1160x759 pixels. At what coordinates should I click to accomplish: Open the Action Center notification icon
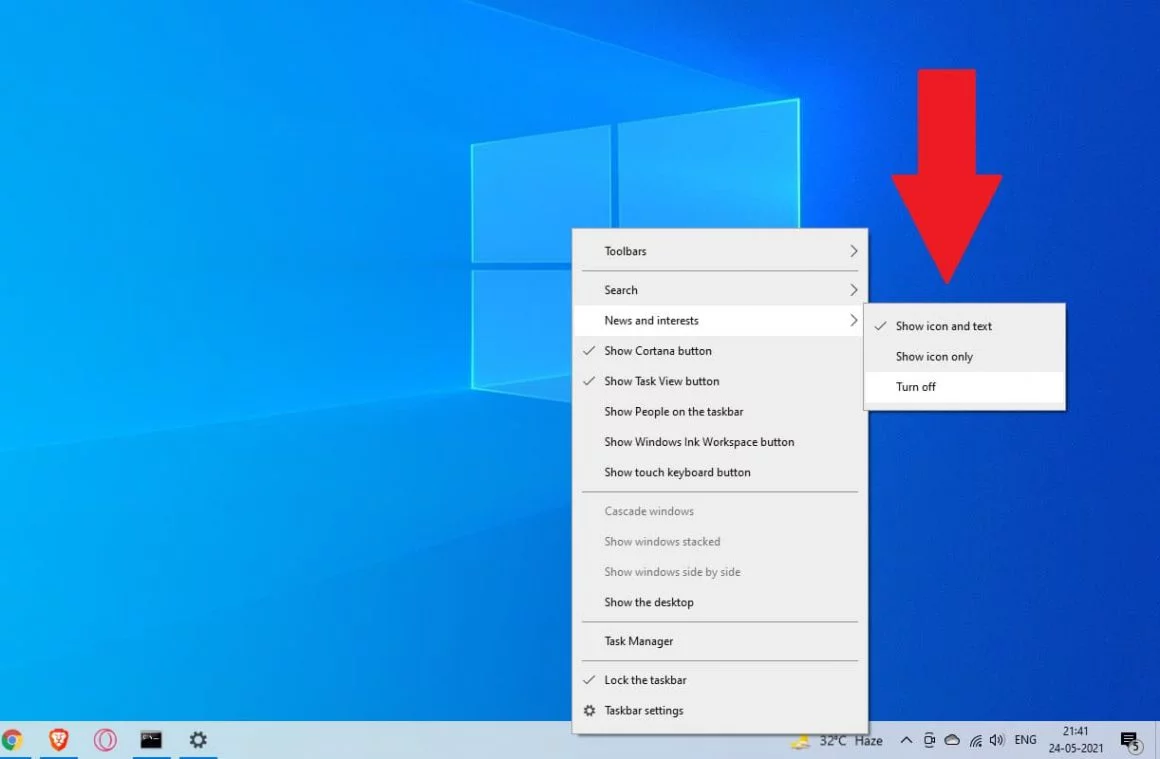pyautogui.click(x=1130, y=741)
